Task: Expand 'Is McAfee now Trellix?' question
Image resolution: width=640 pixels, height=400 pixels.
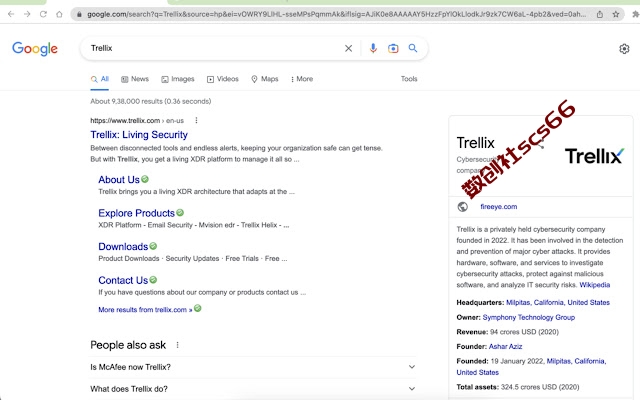Action: click(252, 367)
